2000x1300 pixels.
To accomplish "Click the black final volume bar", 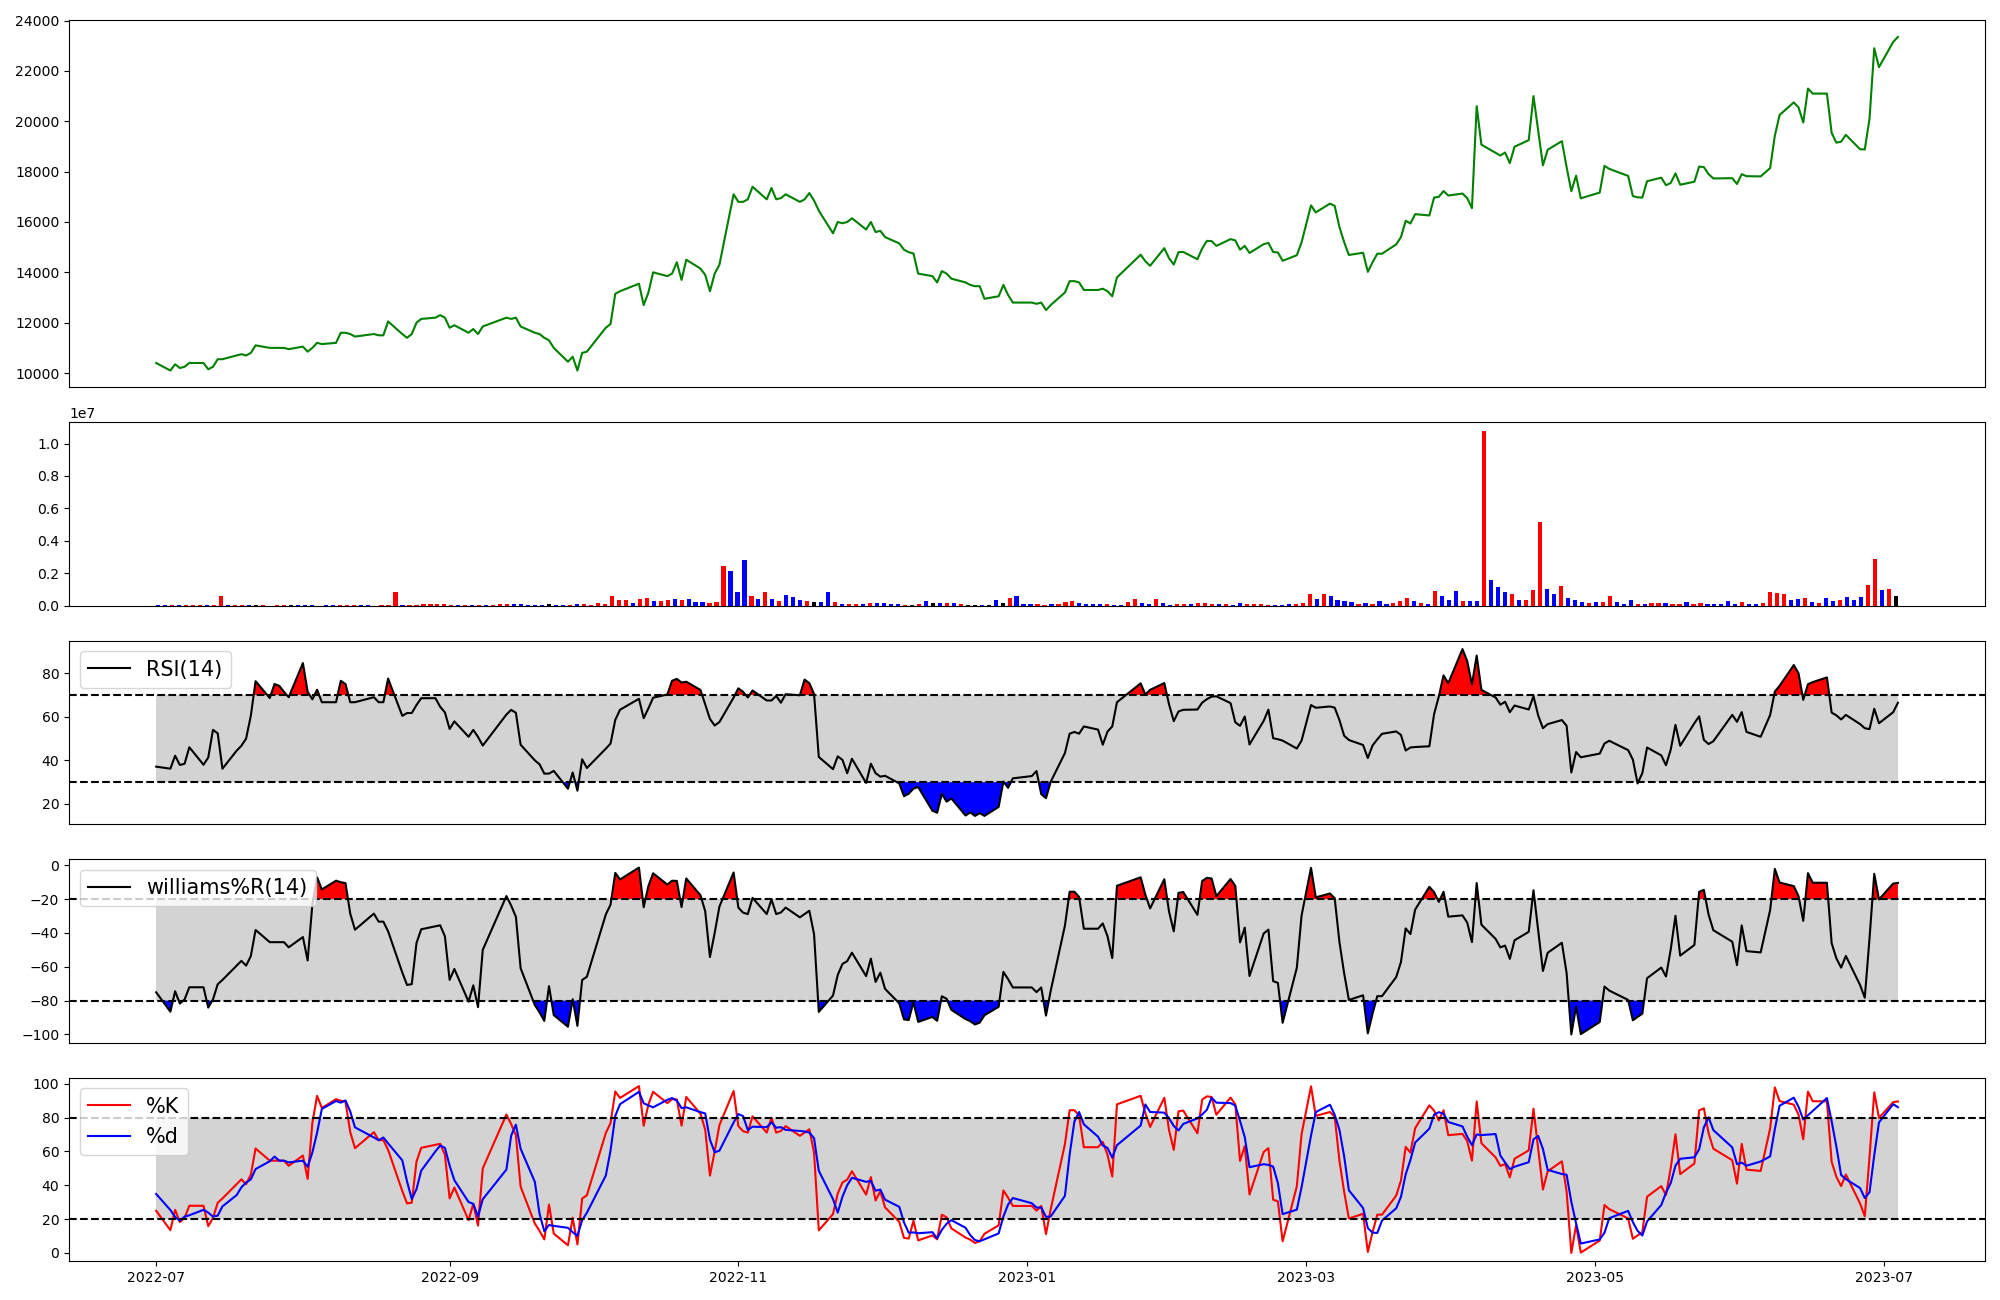I will [1896, 601].
